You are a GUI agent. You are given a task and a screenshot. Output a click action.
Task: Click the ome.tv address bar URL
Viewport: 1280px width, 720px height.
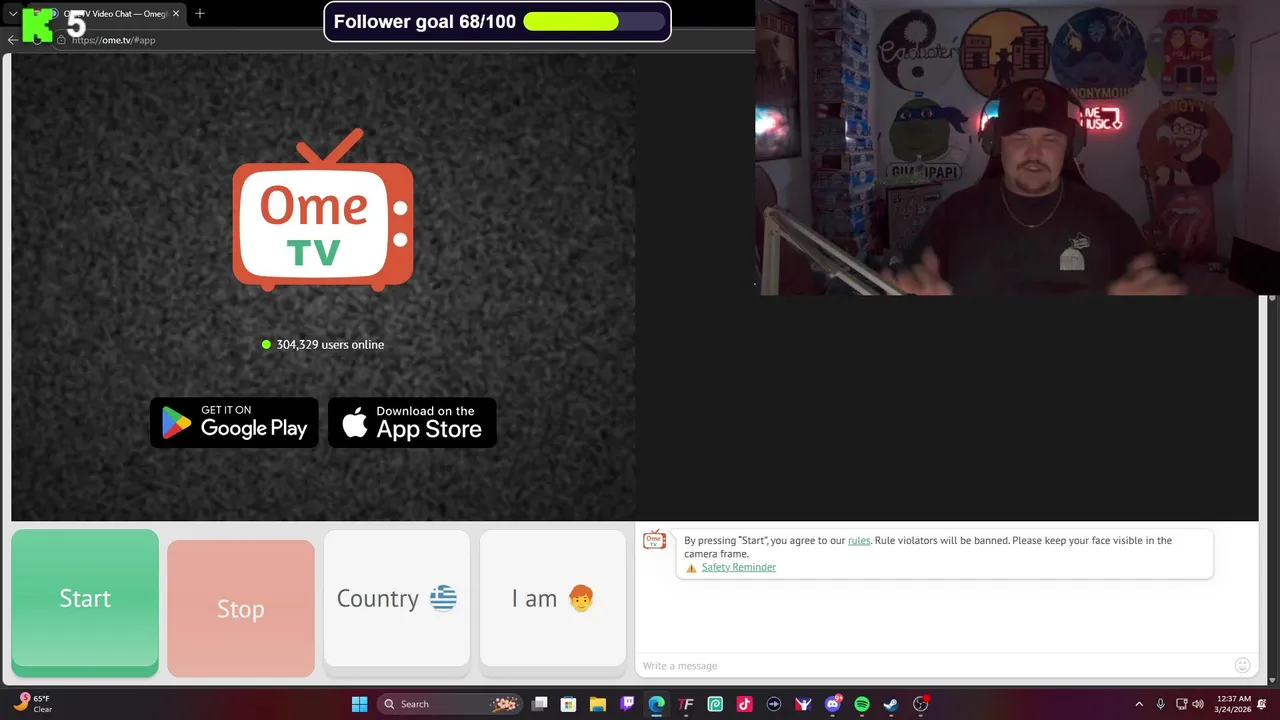click(x=113, y=40)
